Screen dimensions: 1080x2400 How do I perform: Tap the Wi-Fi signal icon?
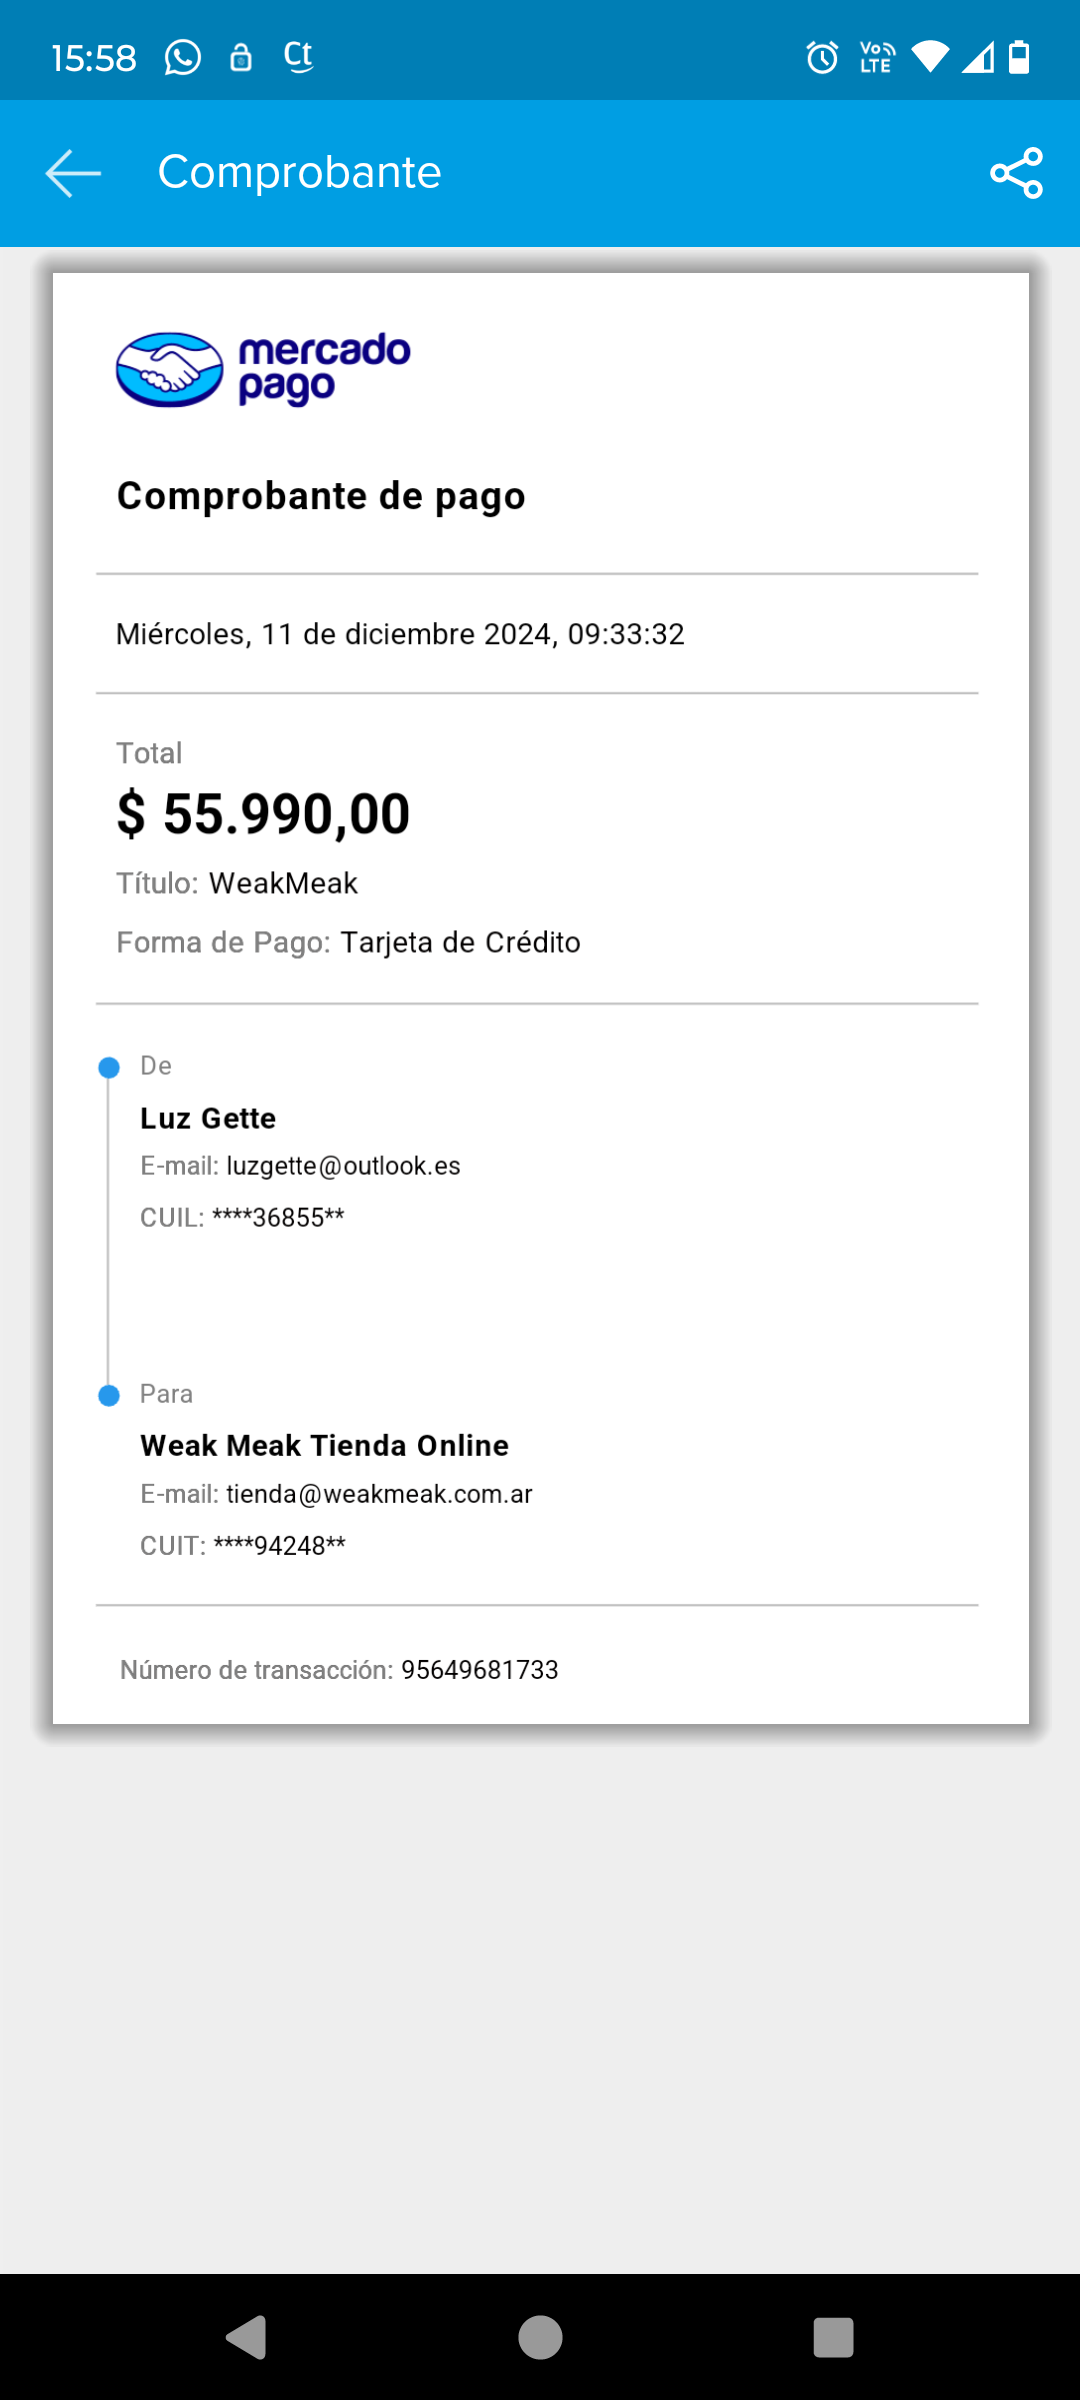click(x=930, y=58)
